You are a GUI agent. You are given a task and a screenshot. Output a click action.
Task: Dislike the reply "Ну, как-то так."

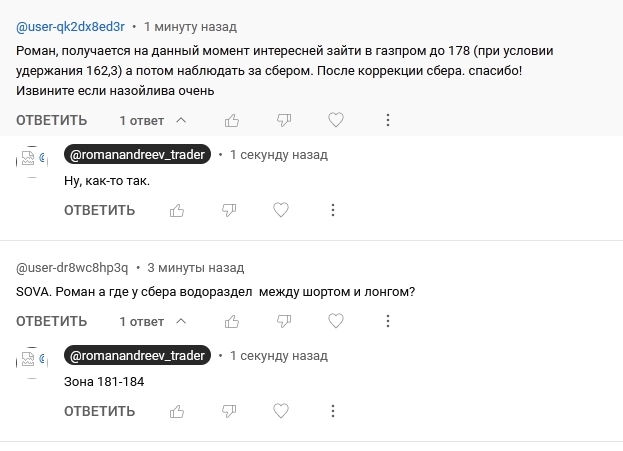coord(229,210)
